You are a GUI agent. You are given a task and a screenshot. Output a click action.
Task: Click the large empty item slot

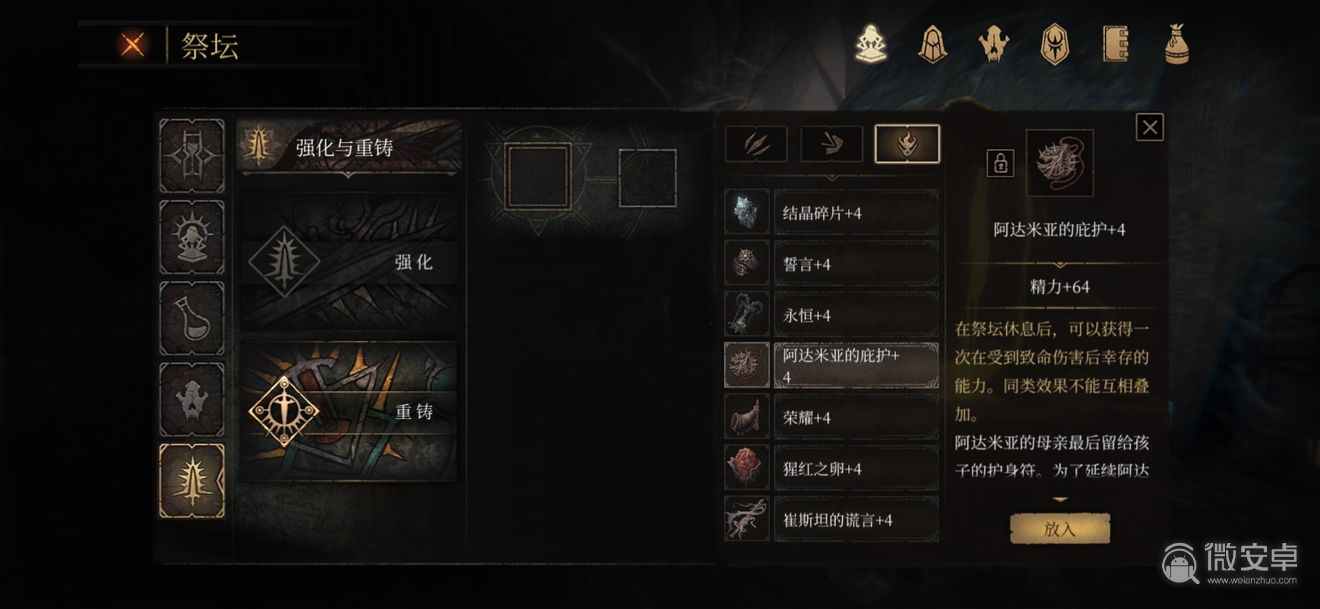(x=538, y=175)
